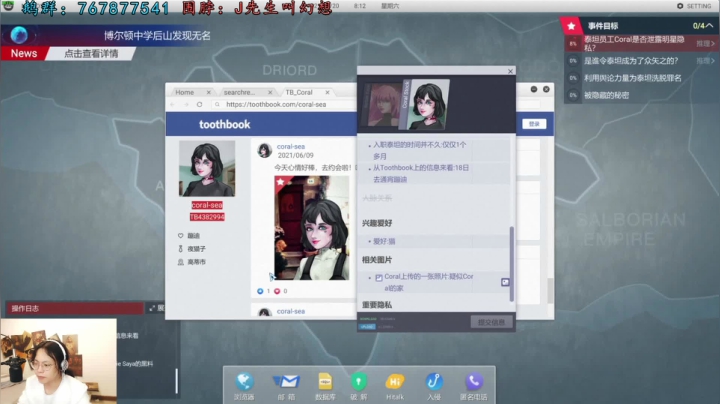The image size is (720, 404).
Task: Click the News globe icon
Action: click(19, 35)
